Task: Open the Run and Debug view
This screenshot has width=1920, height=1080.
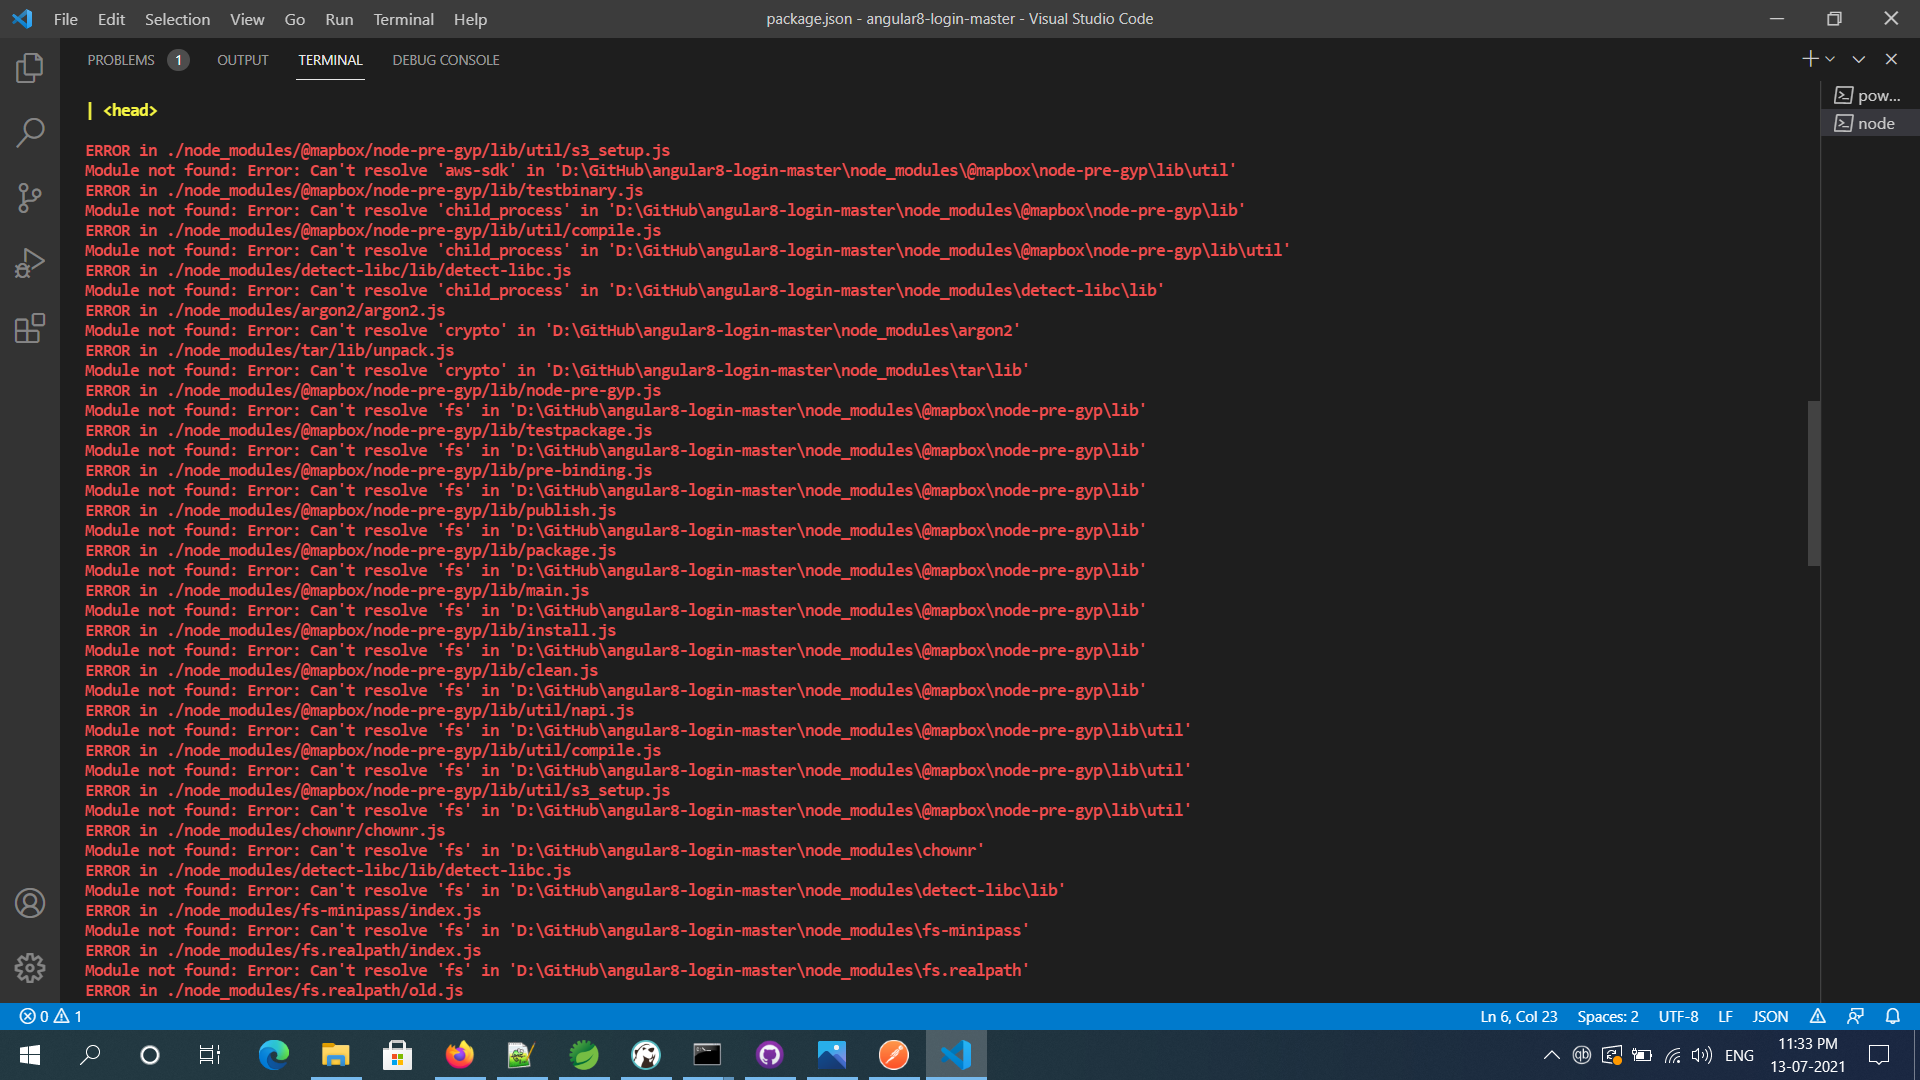Action: (30, 263)
